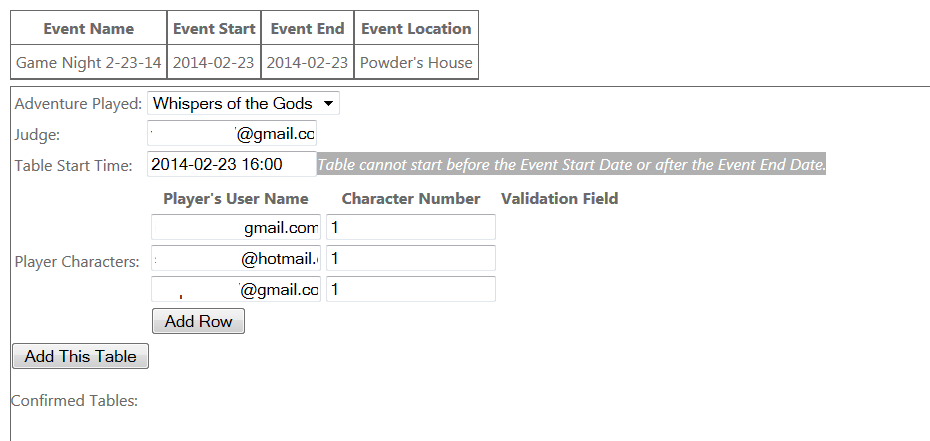Screen dimensions: 930x441
Task: Select the third player's user name field
Action: click(236, 290)
